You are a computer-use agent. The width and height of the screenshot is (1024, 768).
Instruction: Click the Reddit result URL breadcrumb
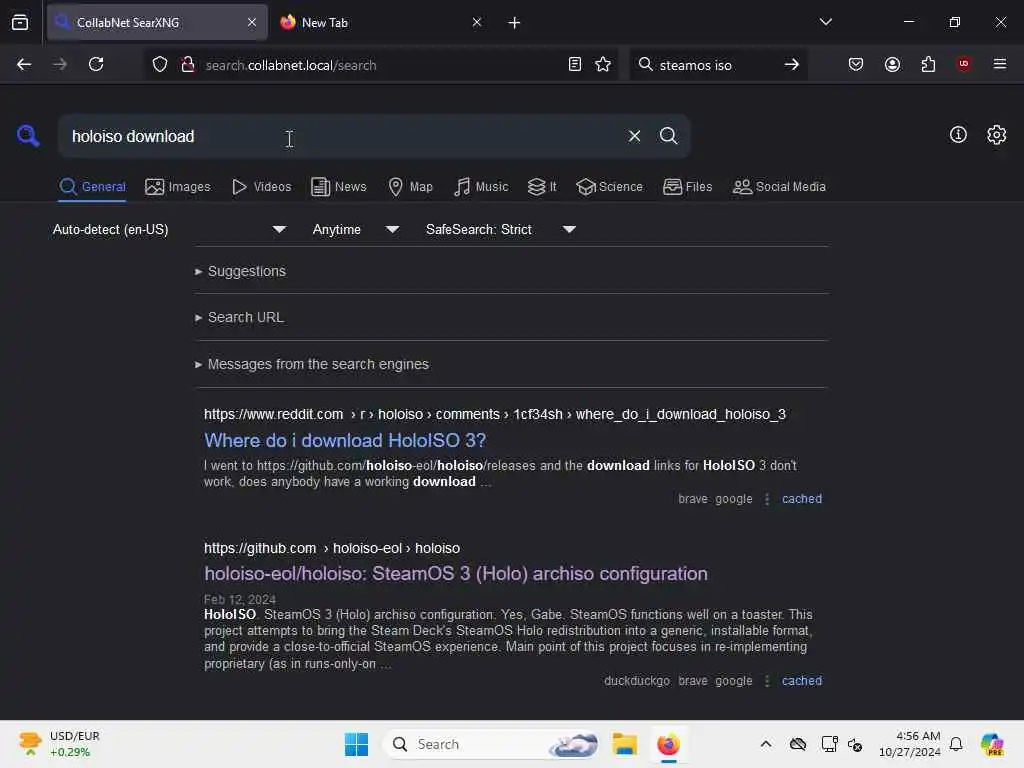[x=495, y=415]
